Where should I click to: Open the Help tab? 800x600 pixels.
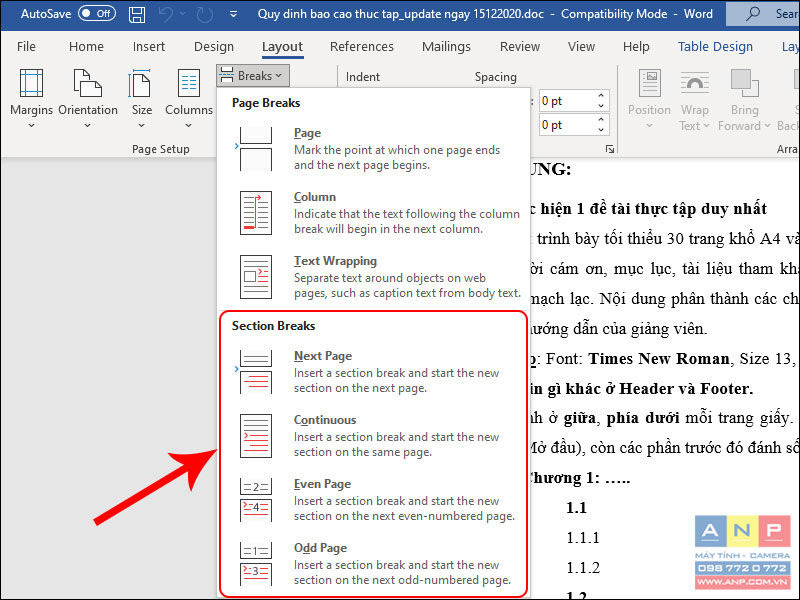[636, 46]
